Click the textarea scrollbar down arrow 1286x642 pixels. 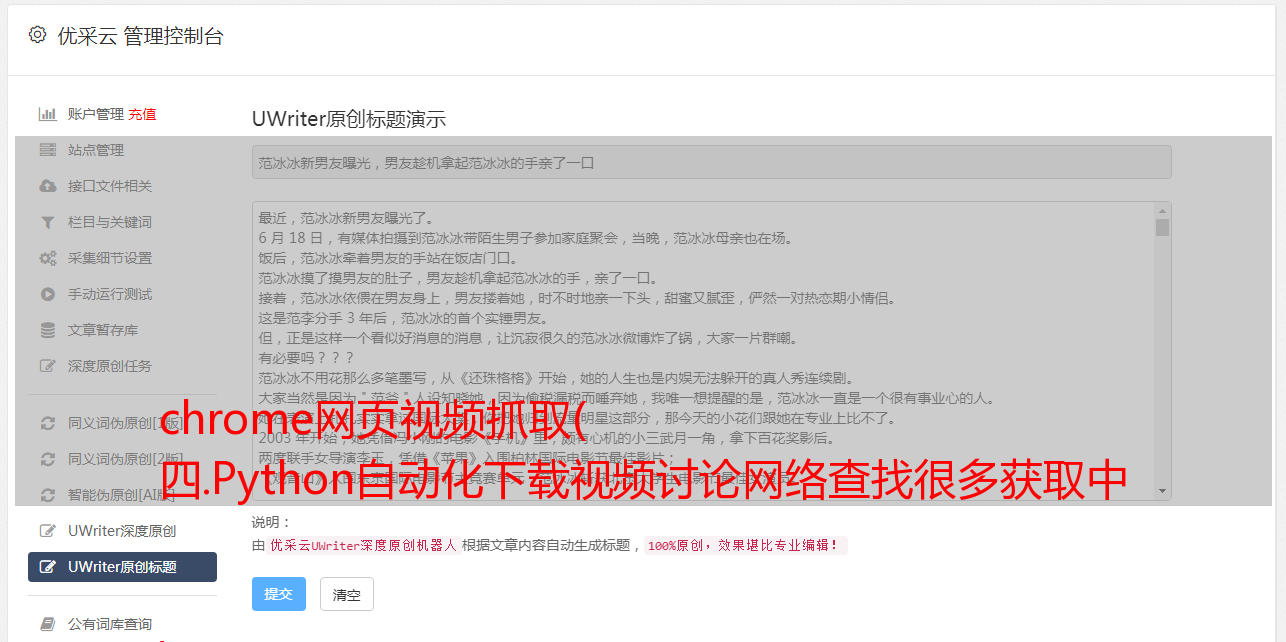1162,491
